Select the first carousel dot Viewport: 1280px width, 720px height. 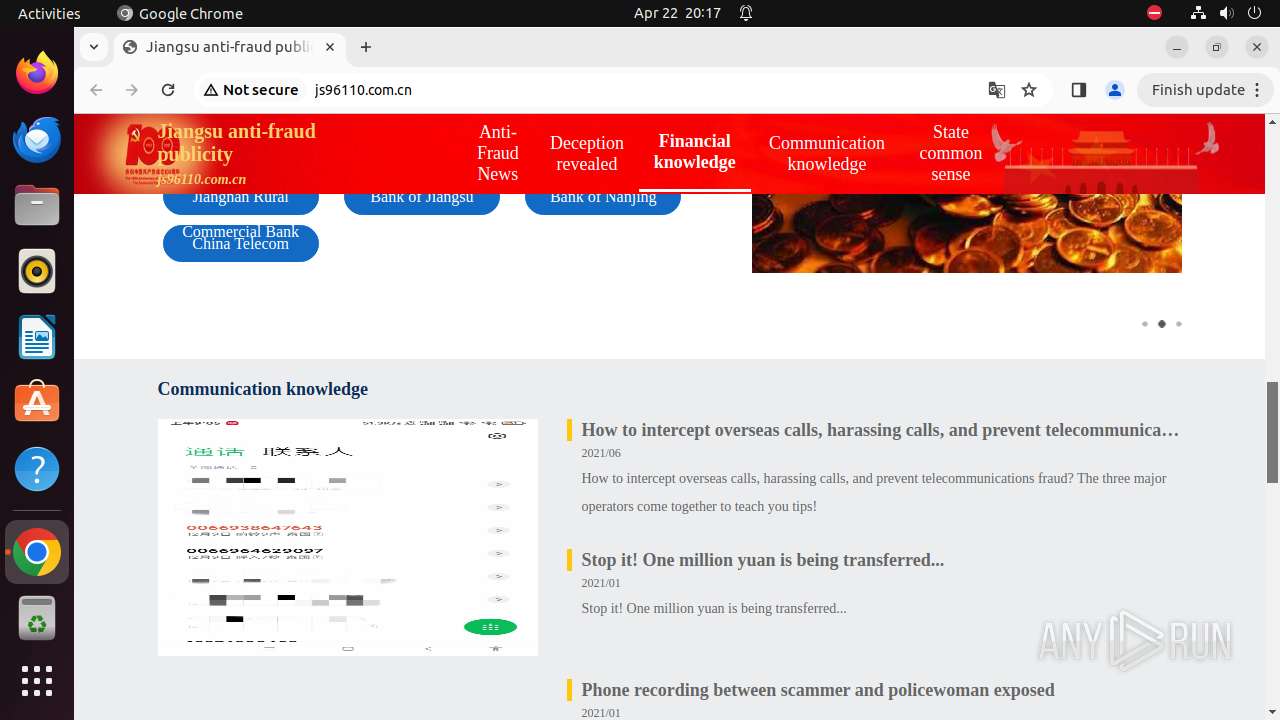coord(1145,324)
